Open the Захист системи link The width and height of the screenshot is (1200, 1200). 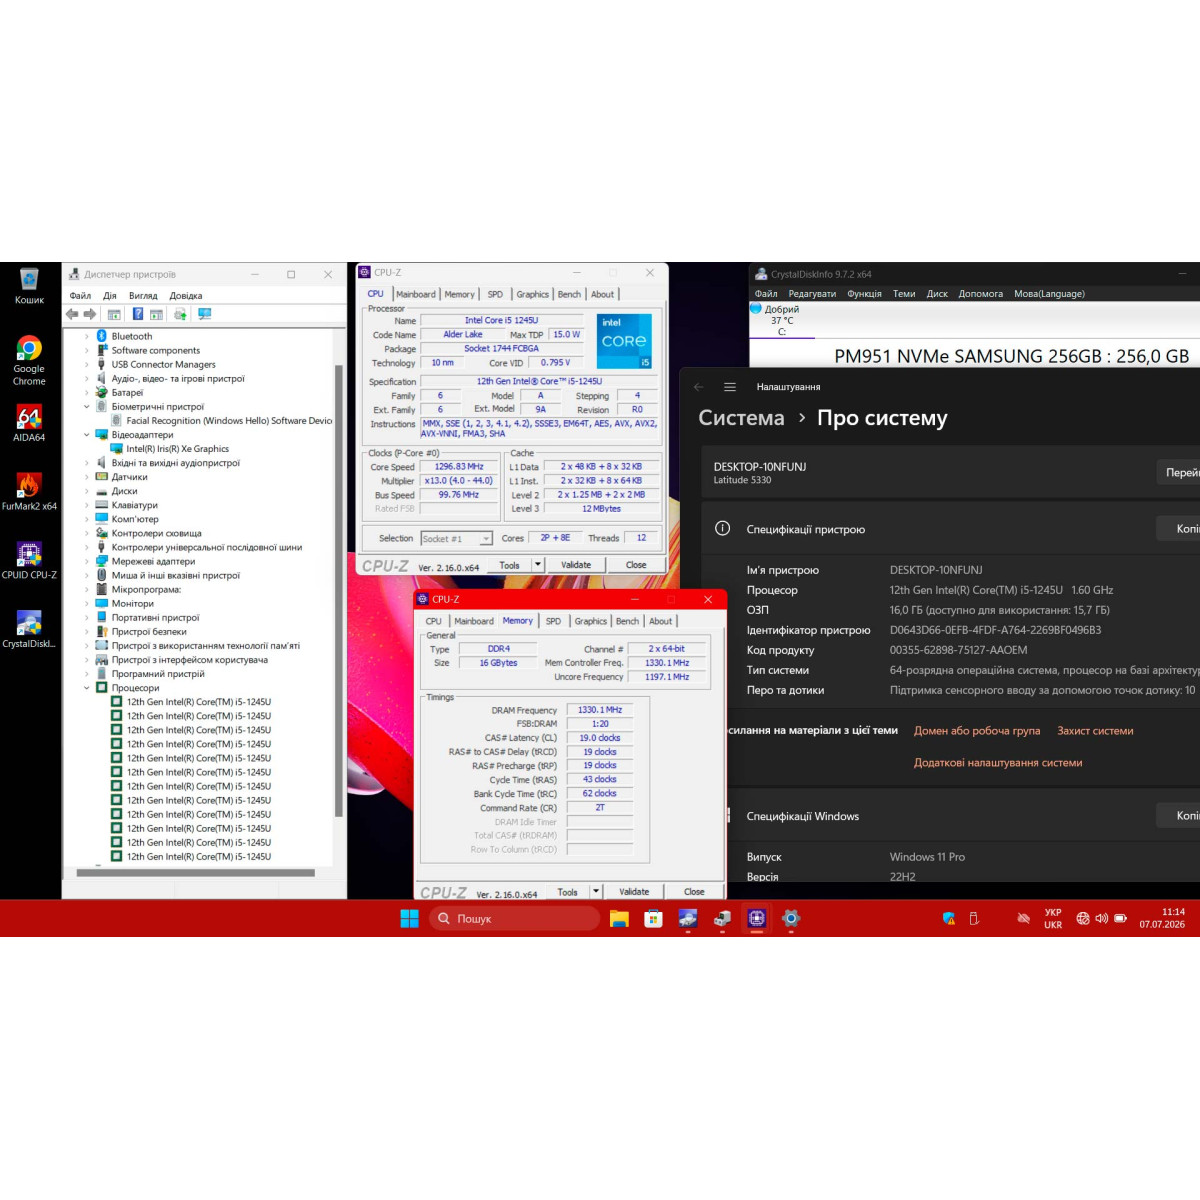(1095, 731)
